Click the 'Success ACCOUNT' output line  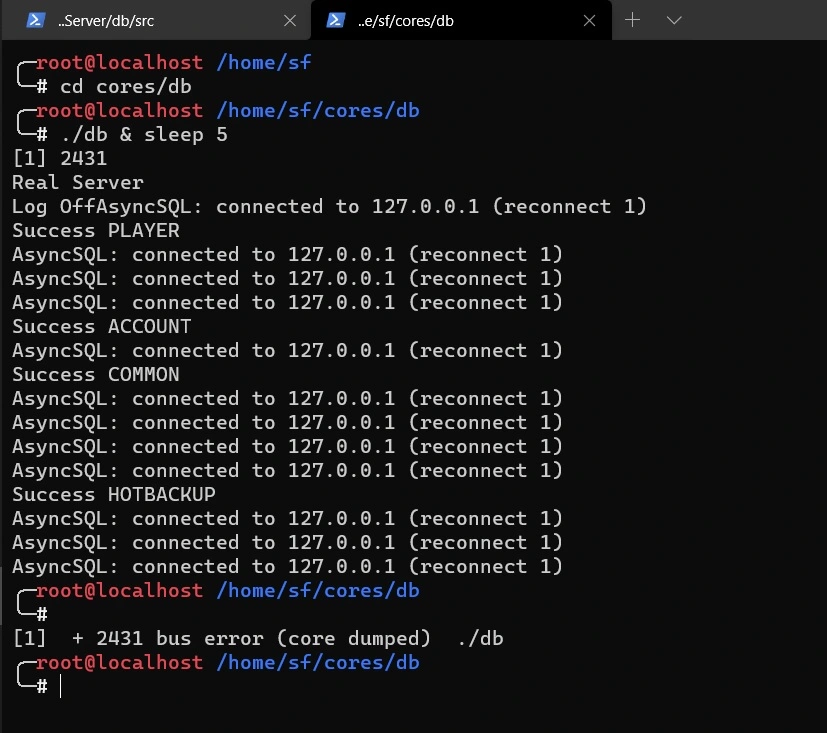(x=101, y=327)
